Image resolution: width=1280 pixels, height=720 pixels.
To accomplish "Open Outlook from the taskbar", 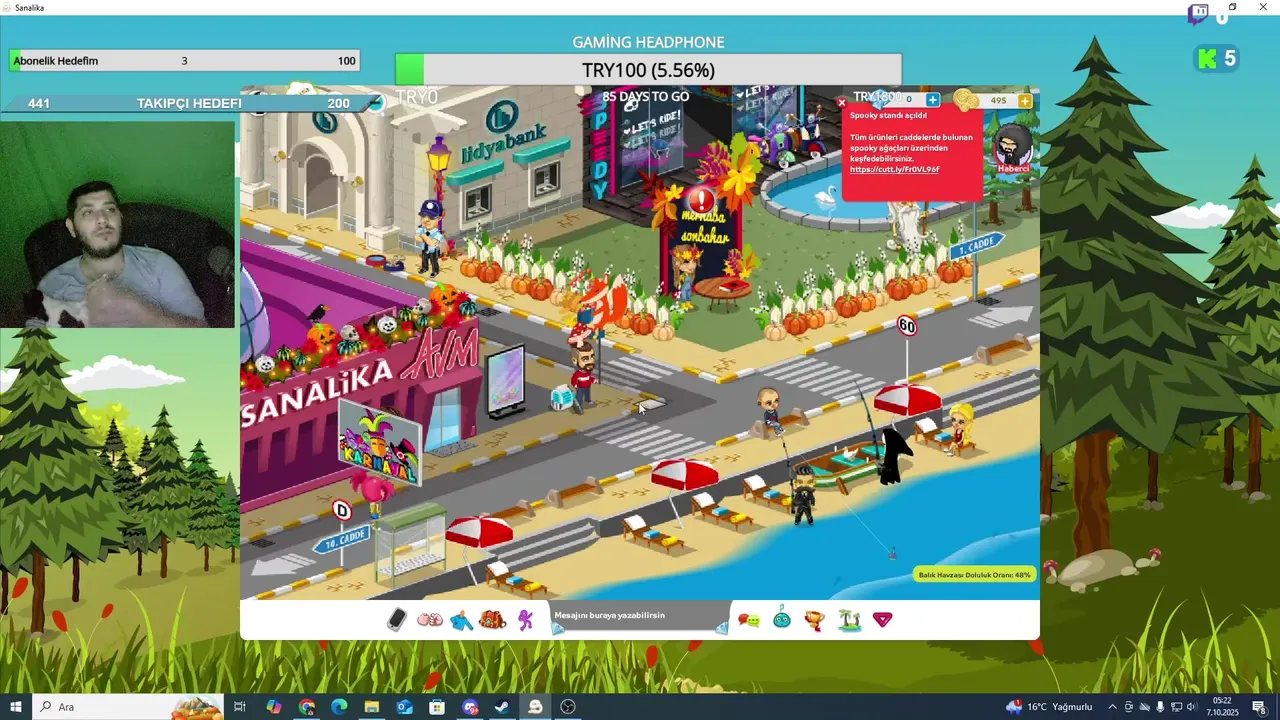I will tap(404, 707).
